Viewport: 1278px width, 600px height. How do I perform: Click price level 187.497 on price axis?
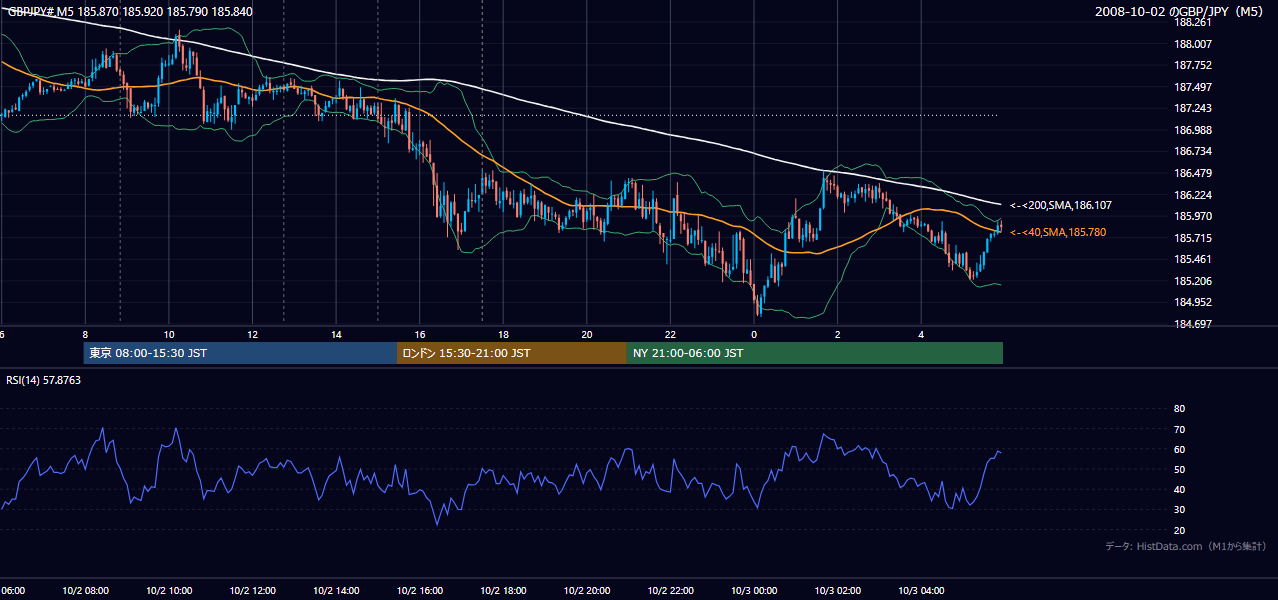(1193, 87)
